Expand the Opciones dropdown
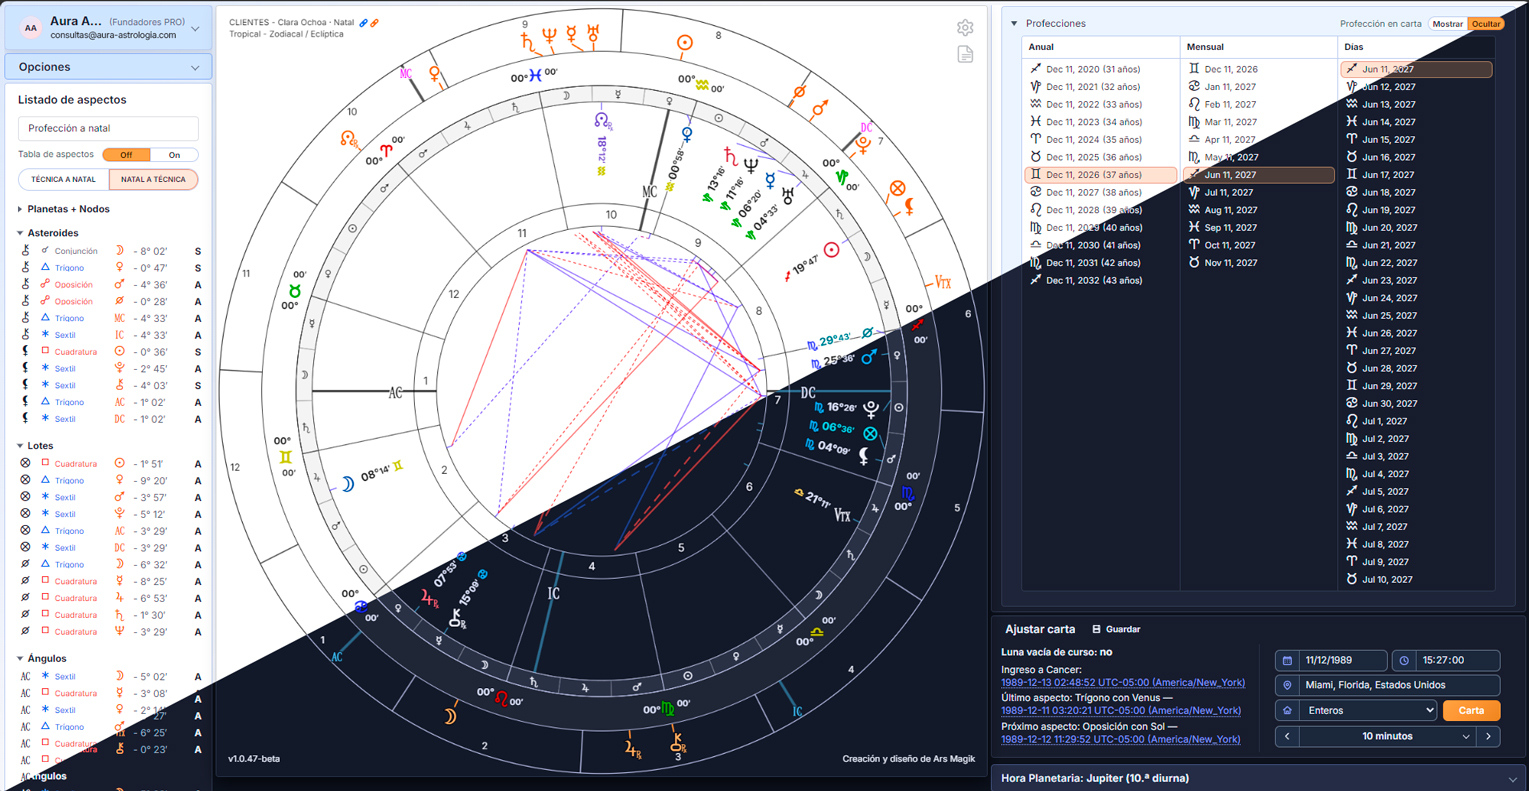The width and height of the screenshot is (1529, 791). coord(108,67)
